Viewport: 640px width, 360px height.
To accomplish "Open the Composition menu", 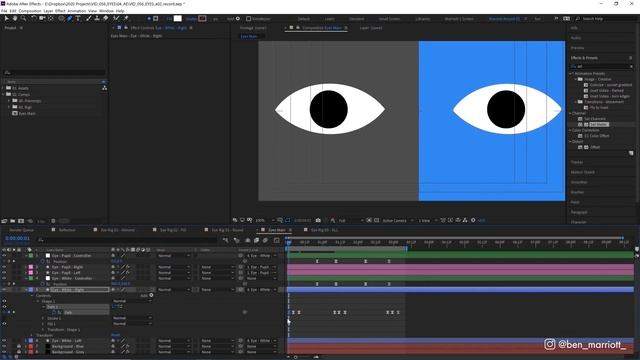I will (x=30, y=11).
